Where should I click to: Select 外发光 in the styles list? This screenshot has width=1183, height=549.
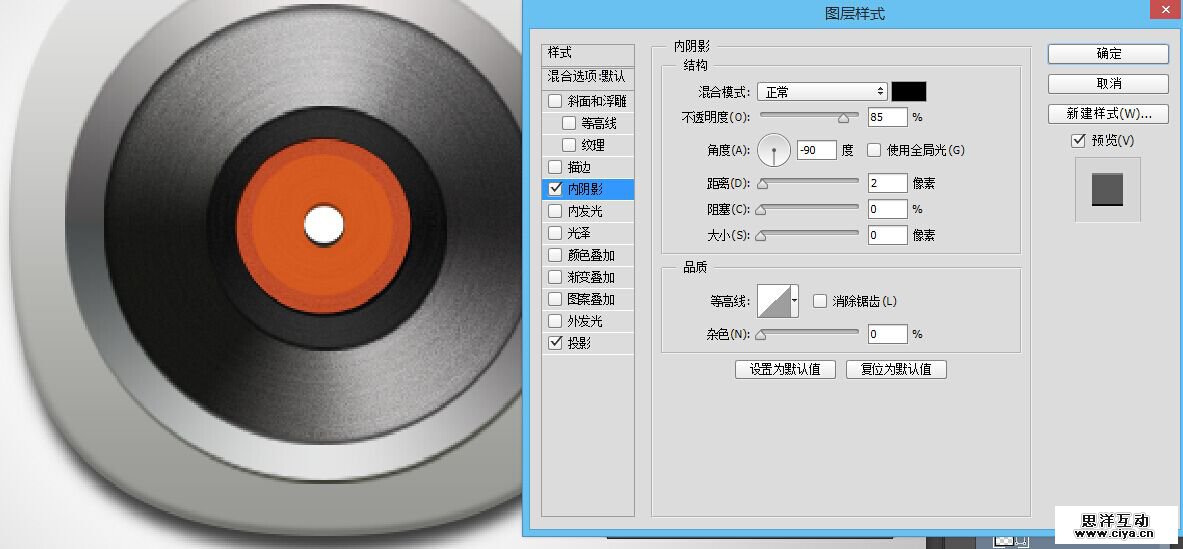(585, 321)
